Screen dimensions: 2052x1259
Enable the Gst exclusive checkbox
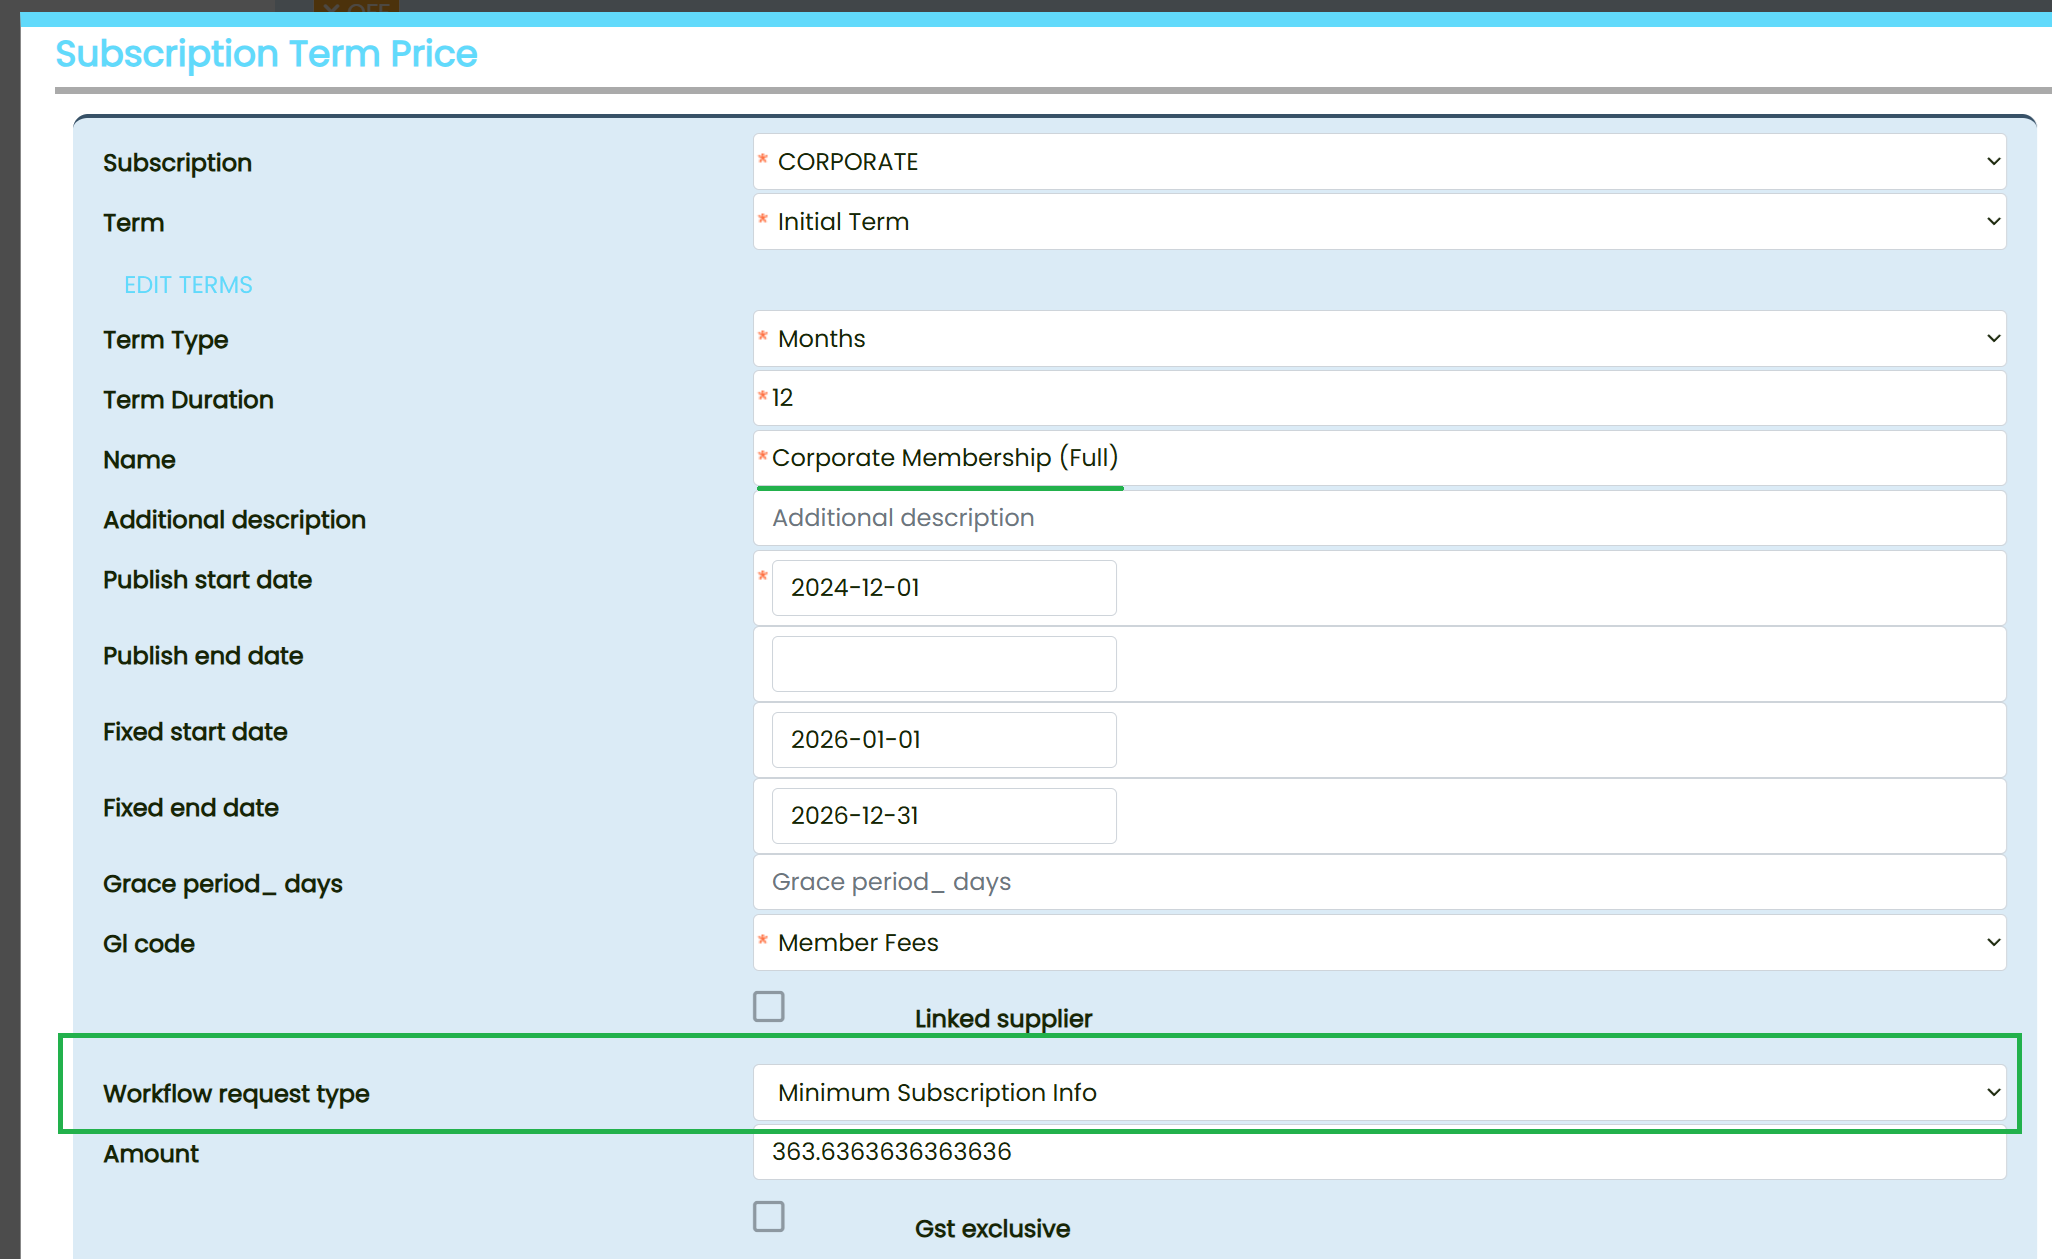tap(769, 1216)
